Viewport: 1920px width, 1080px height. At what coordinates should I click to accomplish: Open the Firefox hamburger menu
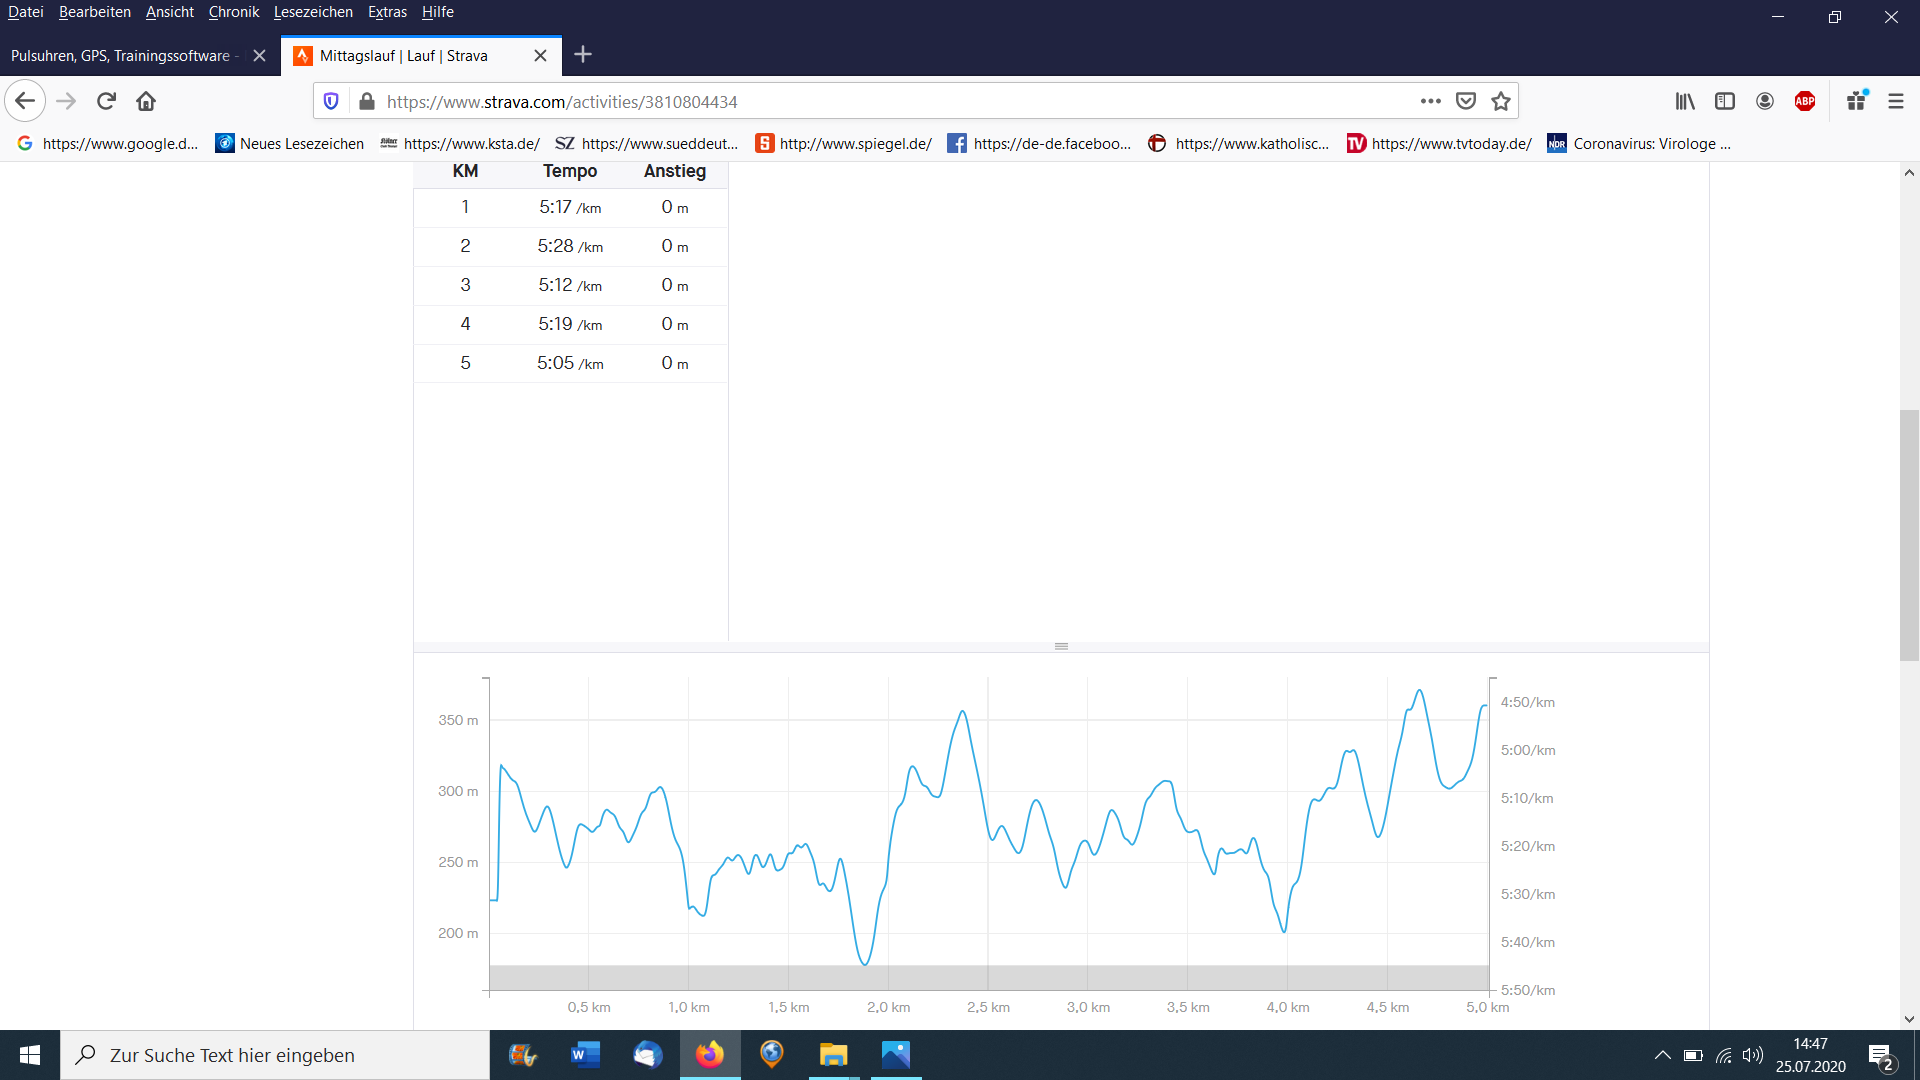(1895, 101)
